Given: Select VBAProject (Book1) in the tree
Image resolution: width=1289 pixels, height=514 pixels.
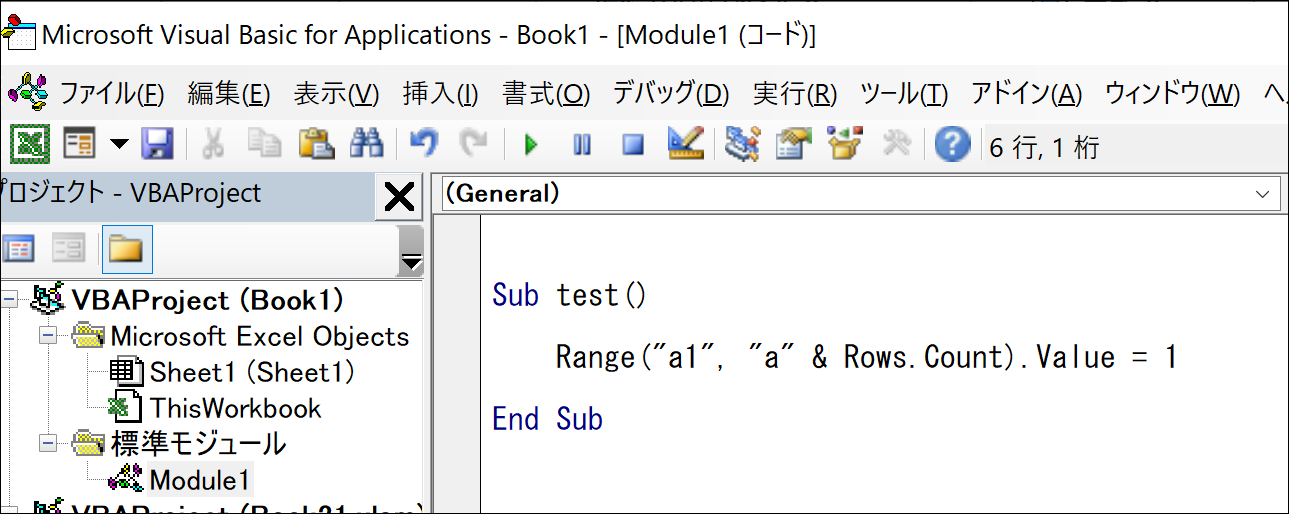Looking at the screenshot, I should [208, 299].
